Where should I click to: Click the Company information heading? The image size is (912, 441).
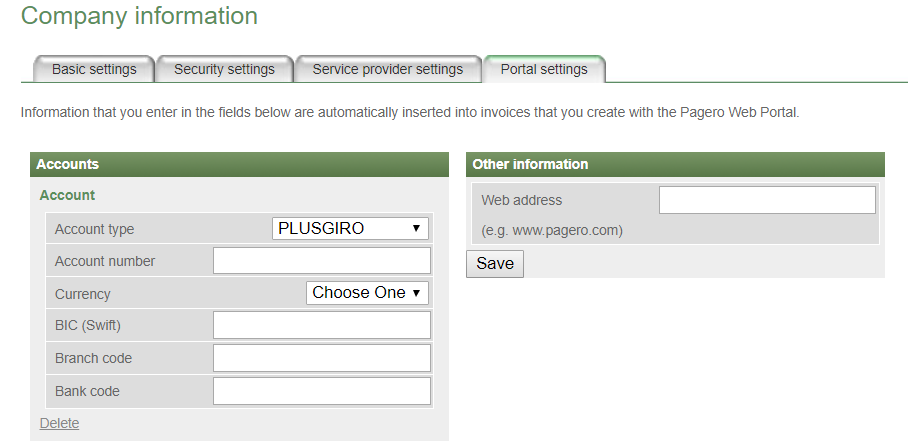point(140,16)
